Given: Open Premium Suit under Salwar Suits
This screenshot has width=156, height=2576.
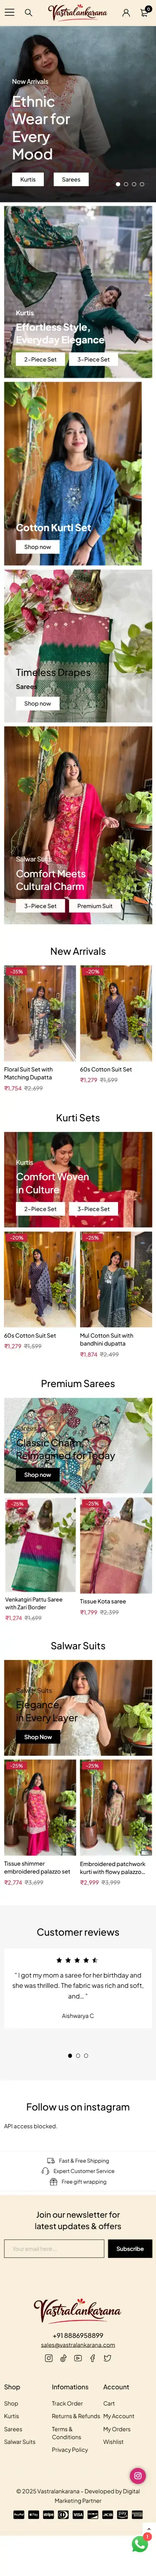Looking at the screenshot, I should pyautogui.click(x=95, y=905).
